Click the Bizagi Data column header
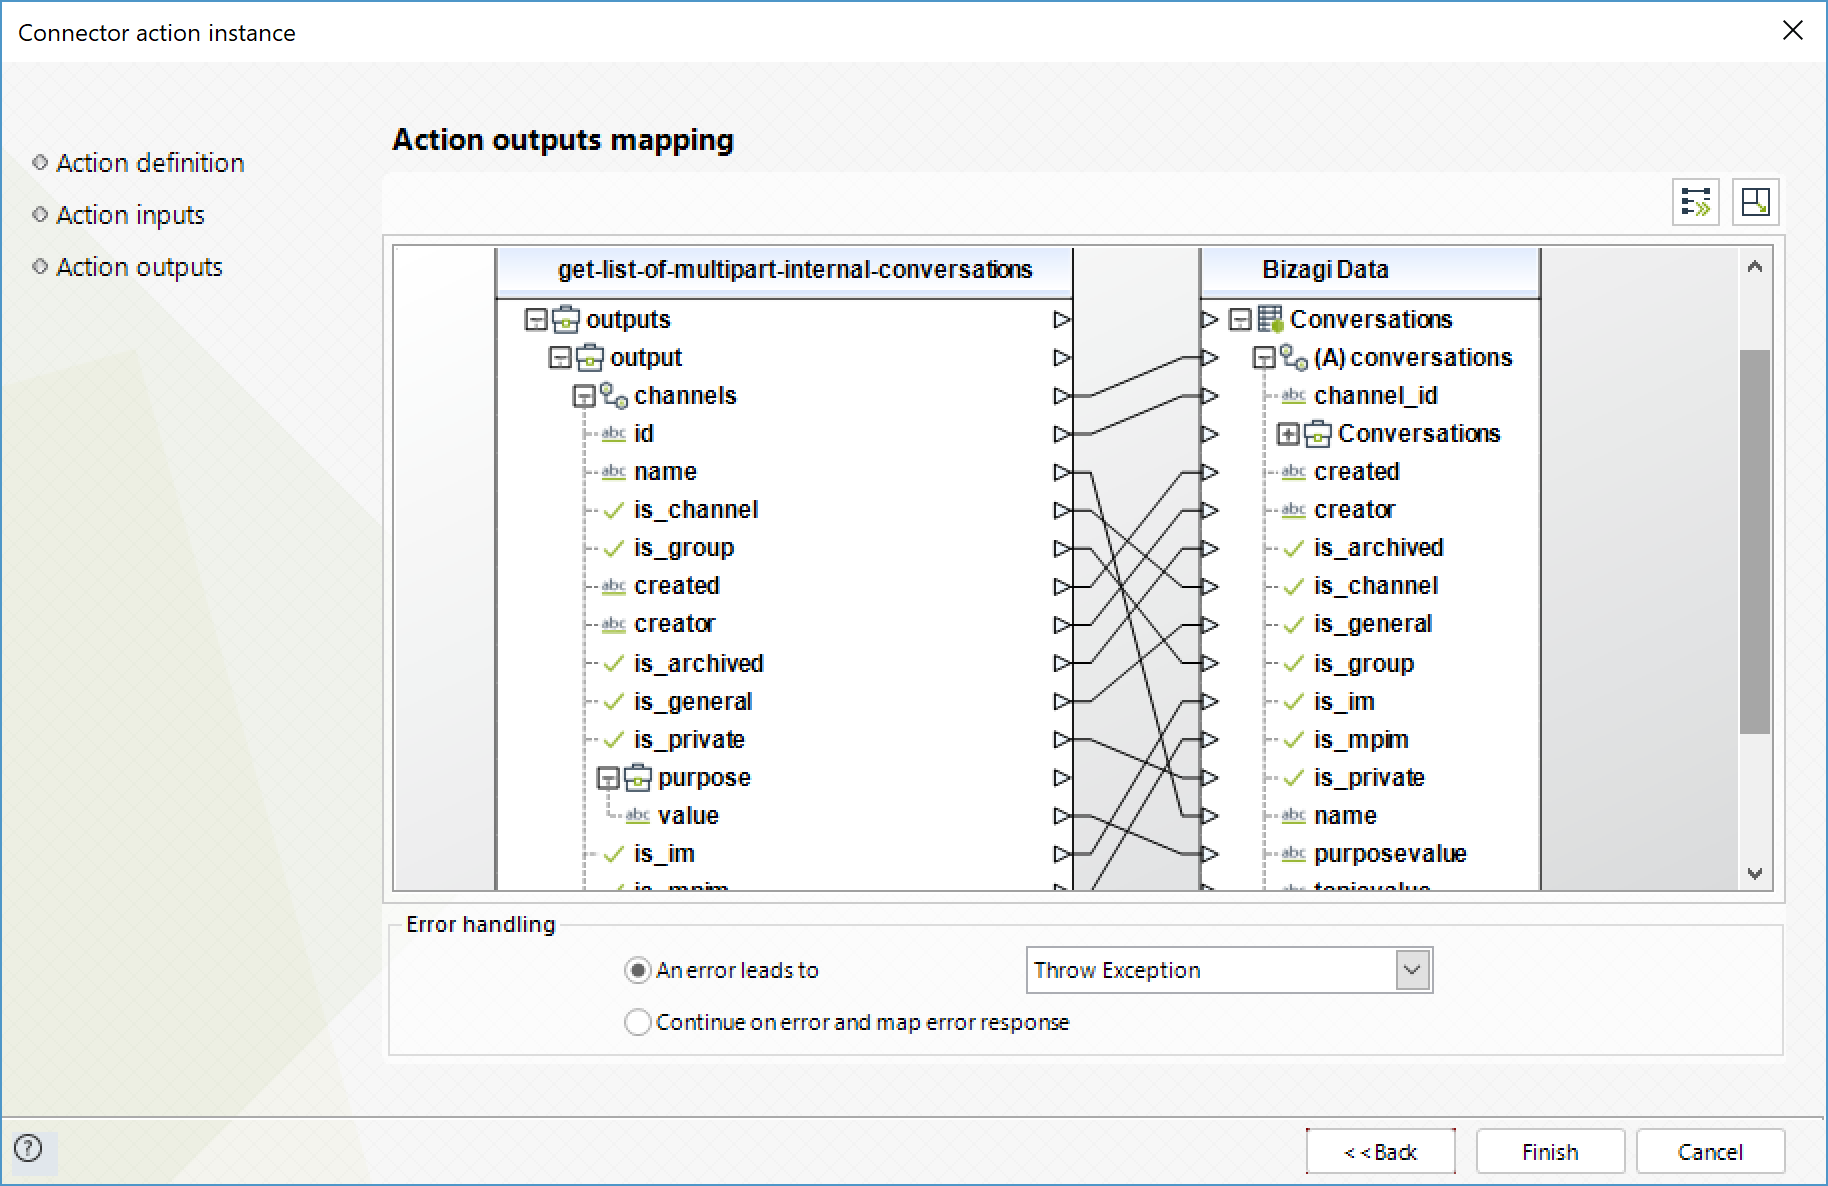Image resolution: width=1828 pixels, height=1186 pixels. coord(1370,270)
